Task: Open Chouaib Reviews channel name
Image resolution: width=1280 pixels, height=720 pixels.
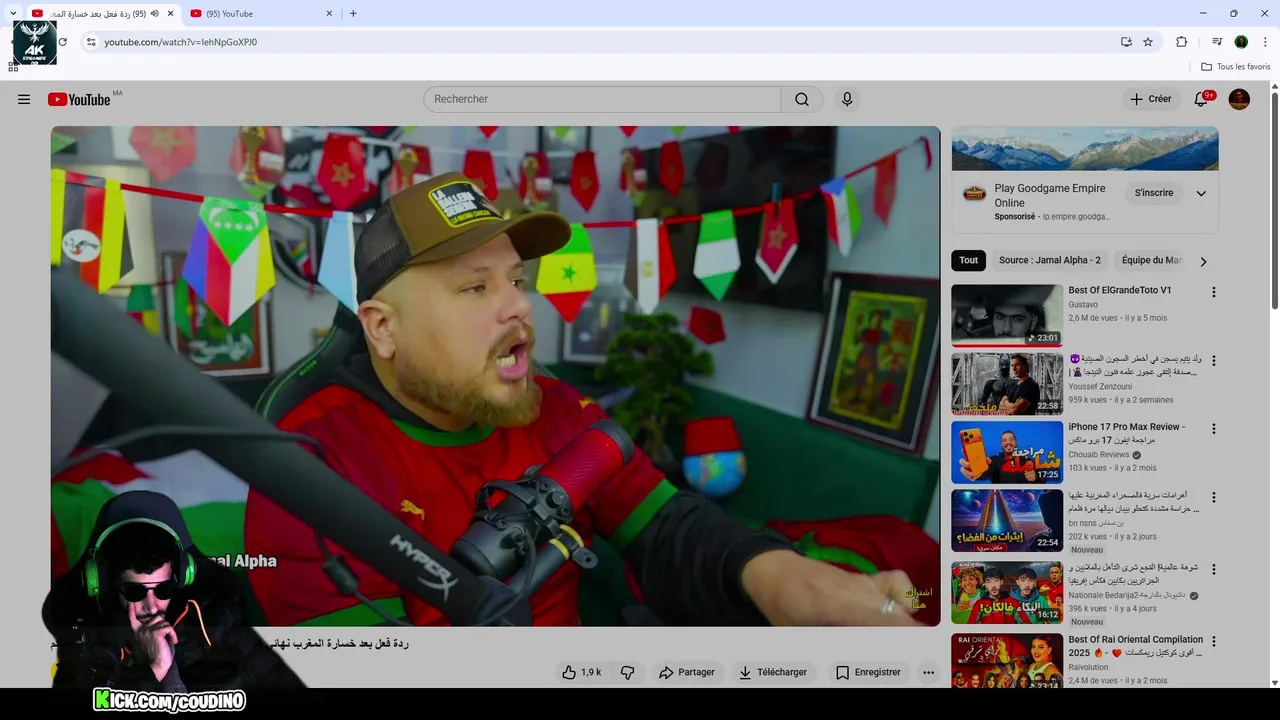Action: click(x=1098, y=454)
